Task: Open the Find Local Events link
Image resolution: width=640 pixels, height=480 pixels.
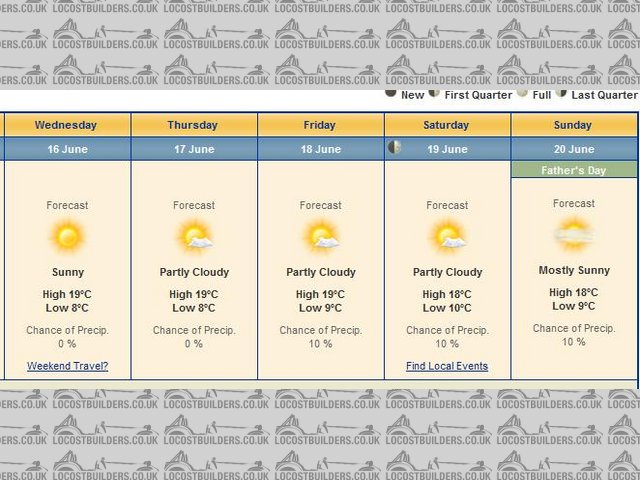Action: pos(447,366)
